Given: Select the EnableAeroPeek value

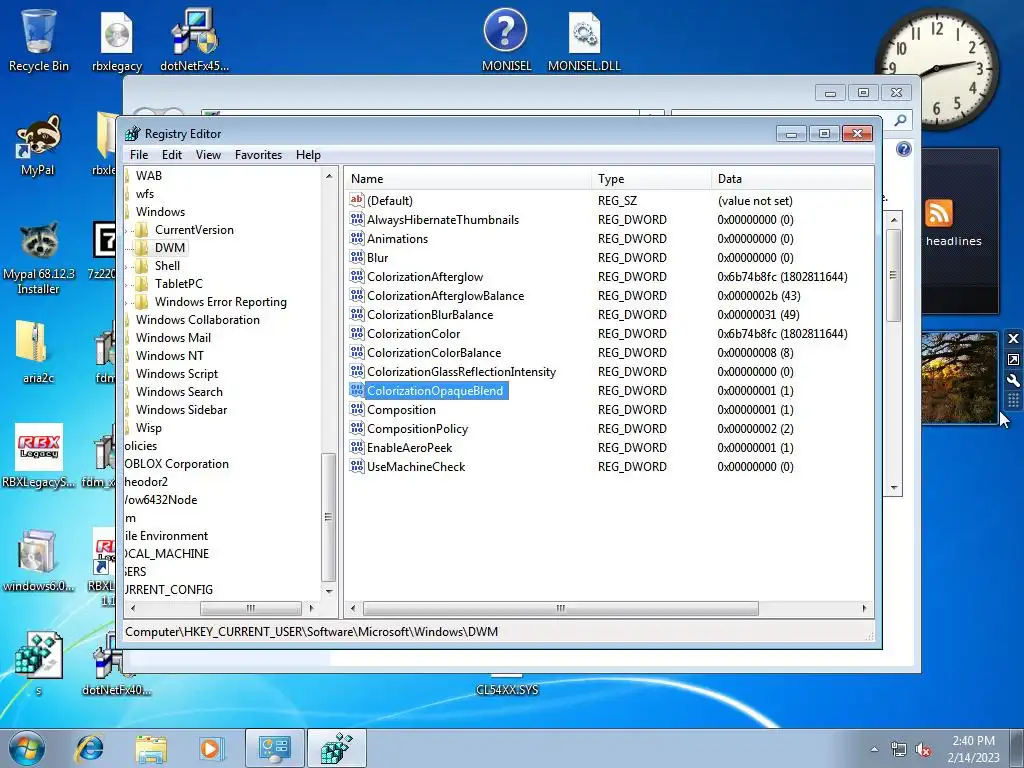Looking at the screenshot, I should pos(409,447).
